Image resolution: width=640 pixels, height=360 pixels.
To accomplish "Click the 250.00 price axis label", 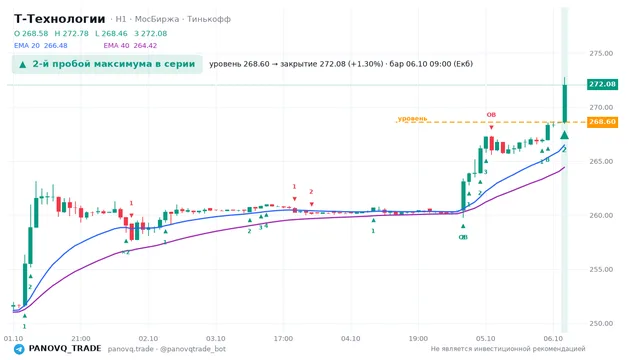I will point(601,324).
